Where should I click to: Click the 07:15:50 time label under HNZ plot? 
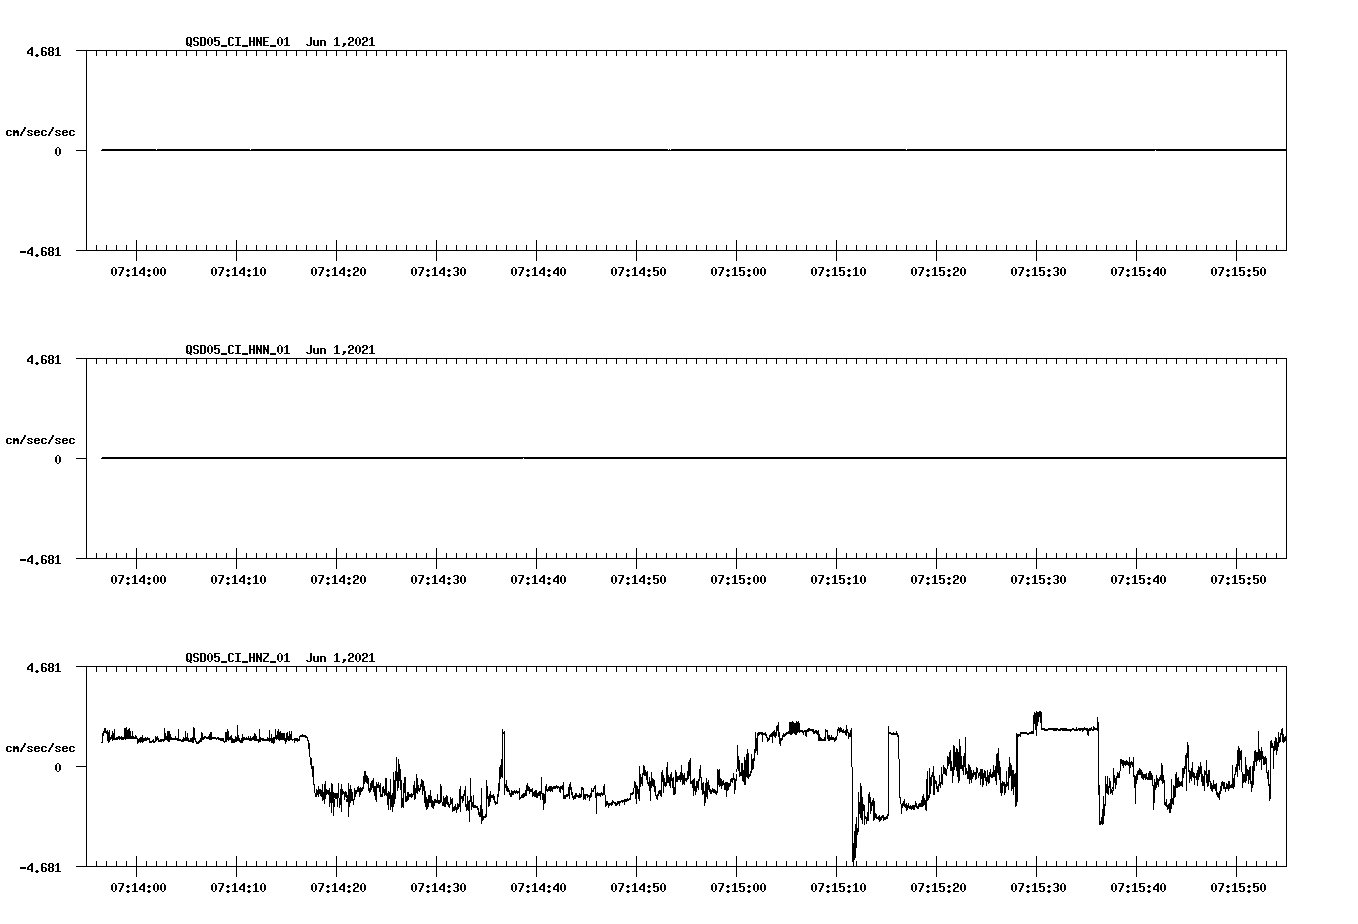pyautogui.click(x=1238, y=887)
